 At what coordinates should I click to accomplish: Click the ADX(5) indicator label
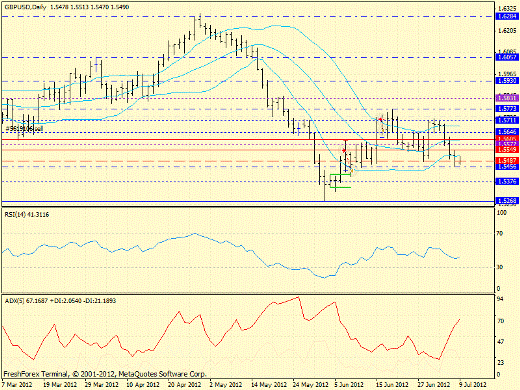pyautogui.click(x=60, y=301)
